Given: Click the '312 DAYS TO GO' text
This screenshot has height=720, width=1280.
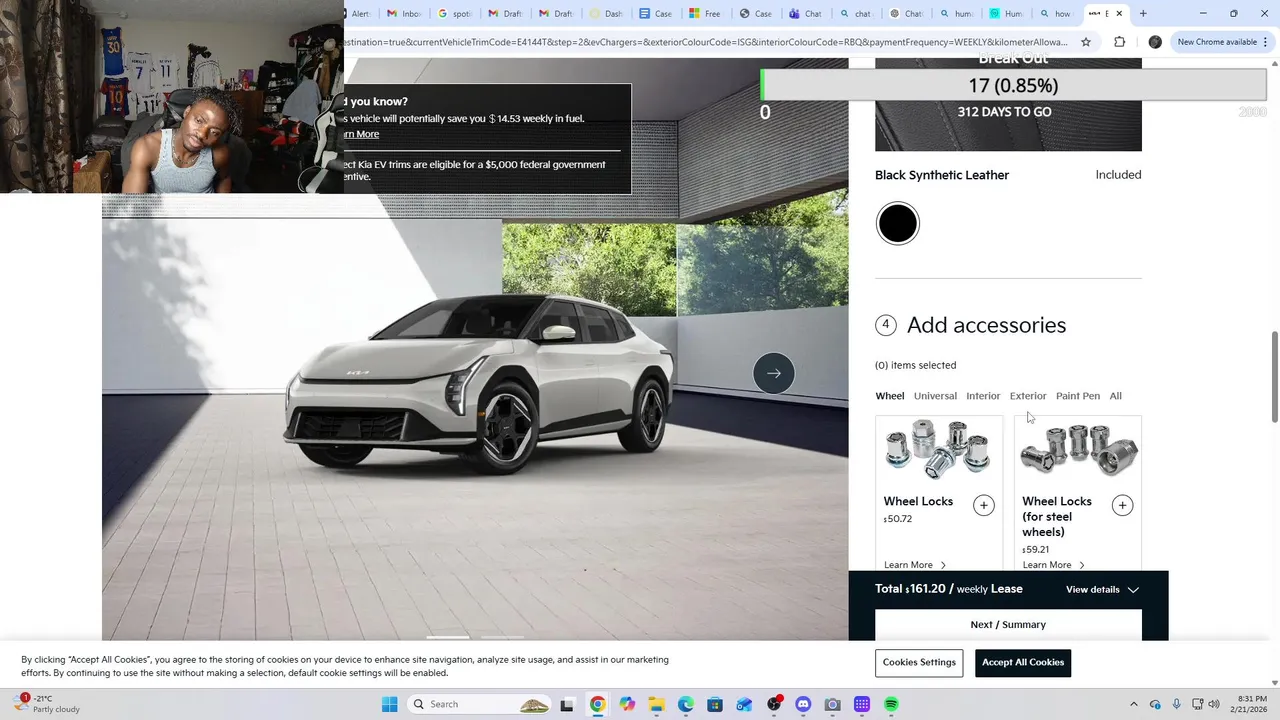Looking at the screenshot, I should [x=1004, y=112].
